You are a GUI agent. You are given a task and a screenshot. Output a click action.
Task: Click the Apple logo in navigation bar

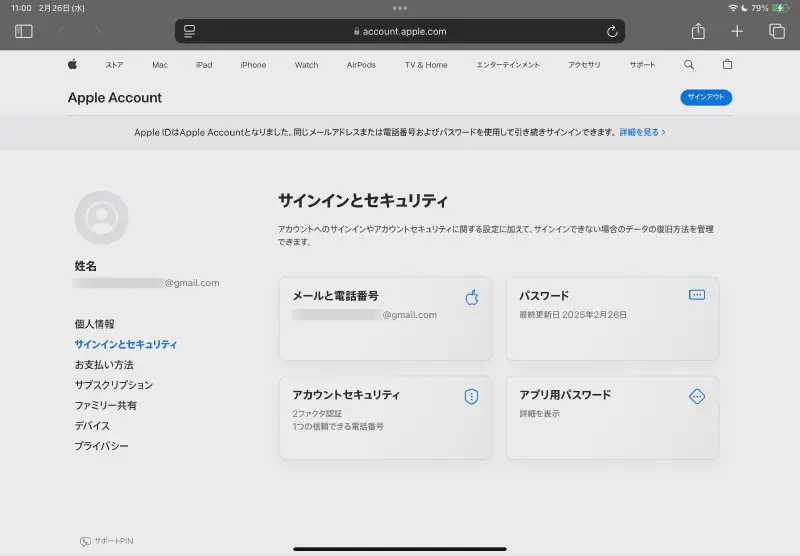coord(72,65)
